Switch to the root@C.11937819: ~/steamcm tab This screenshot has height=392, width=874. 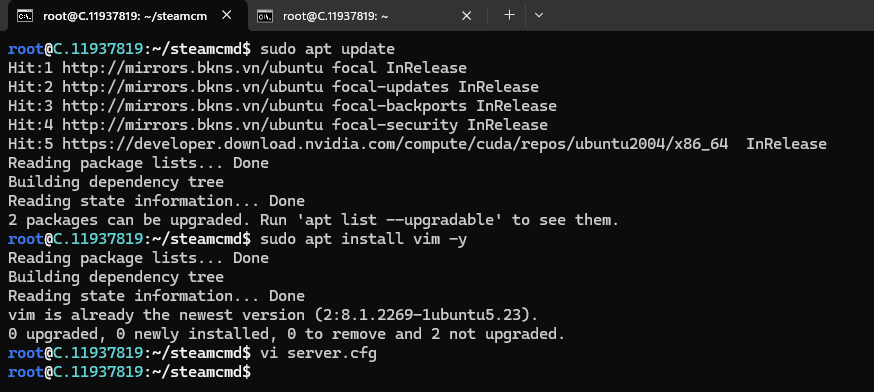pyautogui.click(x=124, y=16)
